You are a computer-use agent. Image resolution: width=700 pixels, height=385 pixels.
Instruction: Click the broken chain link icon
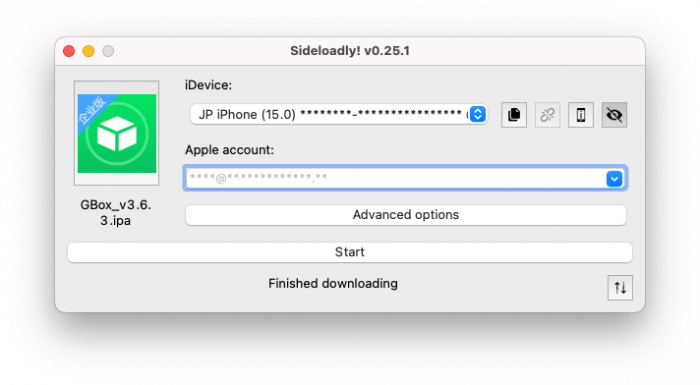coord(547,115)
